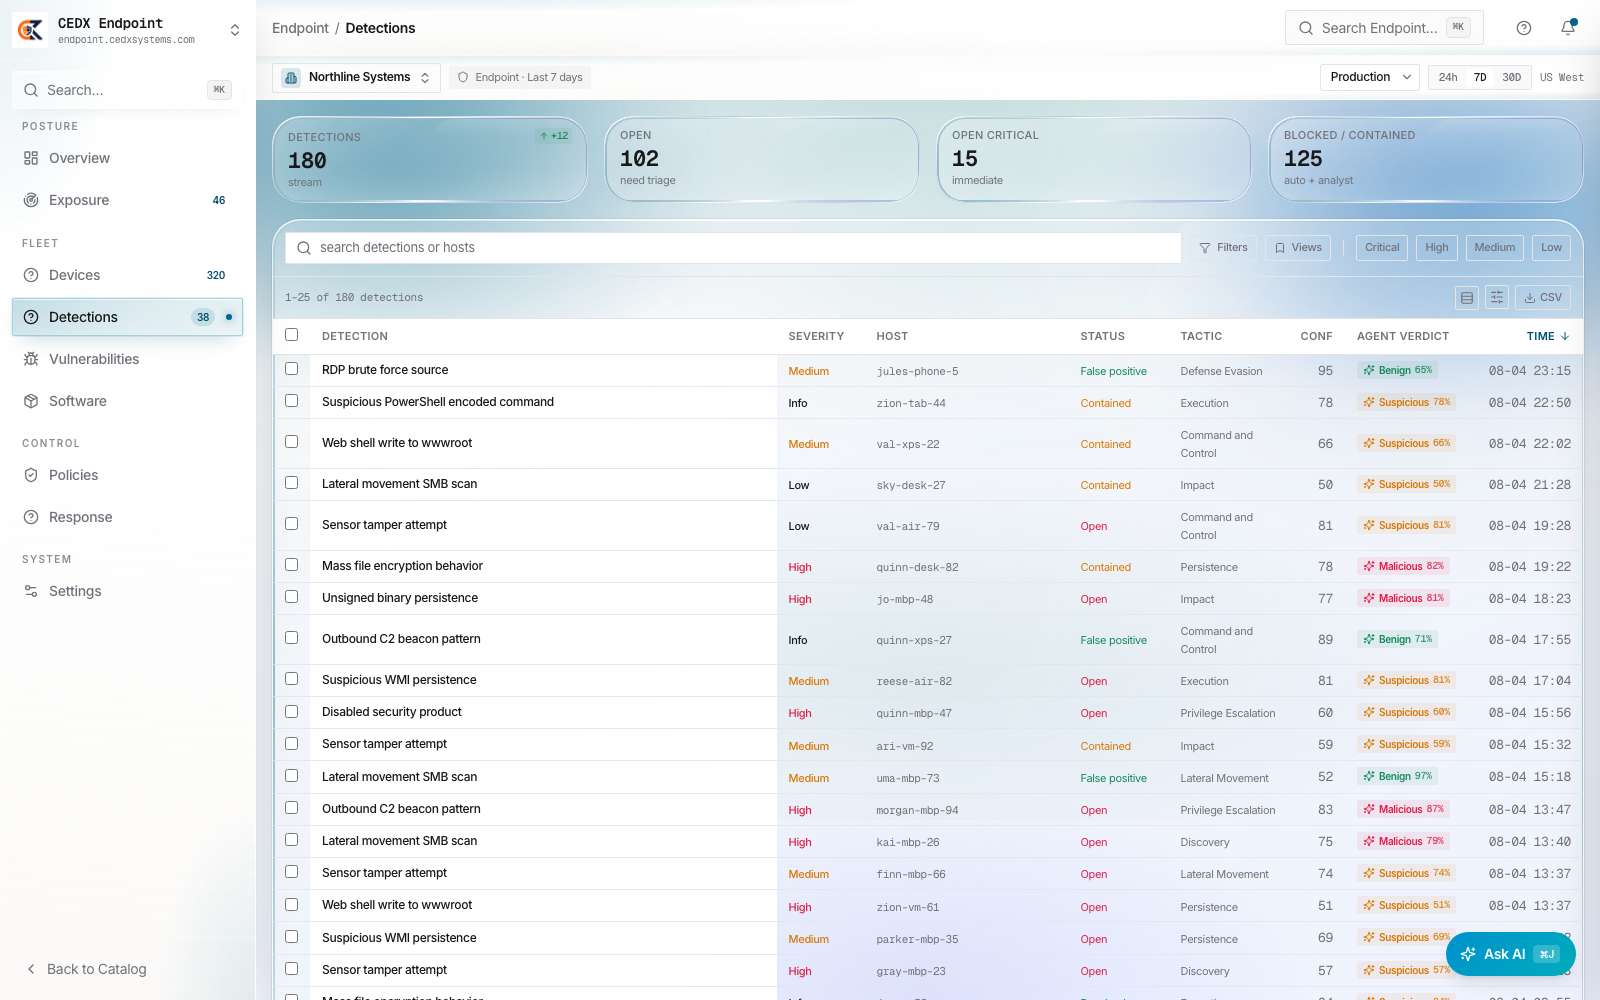Viewport: 1600px width, 1000px height.
Task: Go to Vulnerabilities page
Action: 127,359
